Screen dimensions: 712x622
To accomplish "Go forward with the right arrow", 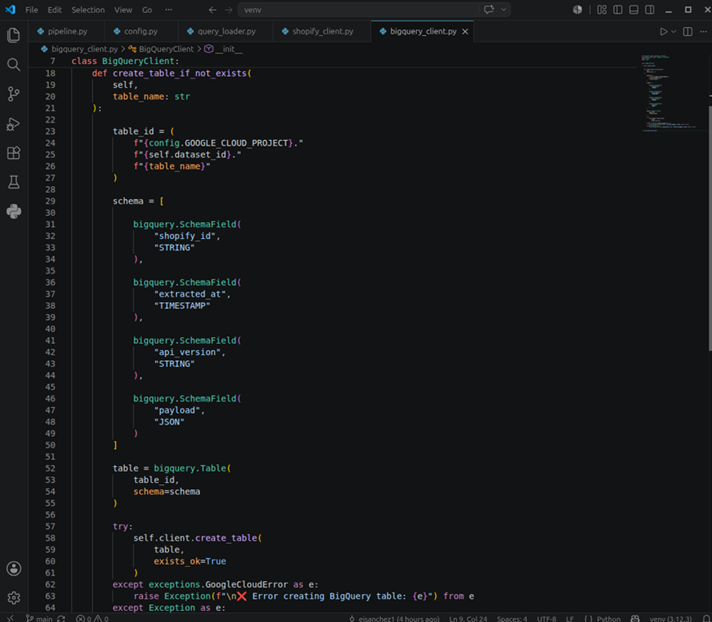I will [228, 10].
